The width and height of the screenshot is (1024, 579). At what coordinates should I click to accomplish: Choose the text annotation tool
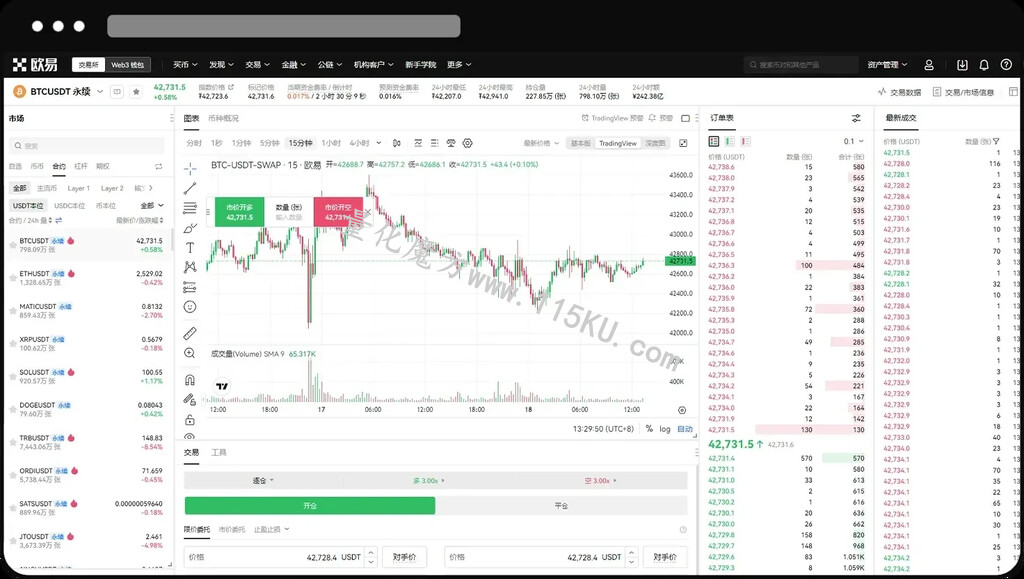190,247
